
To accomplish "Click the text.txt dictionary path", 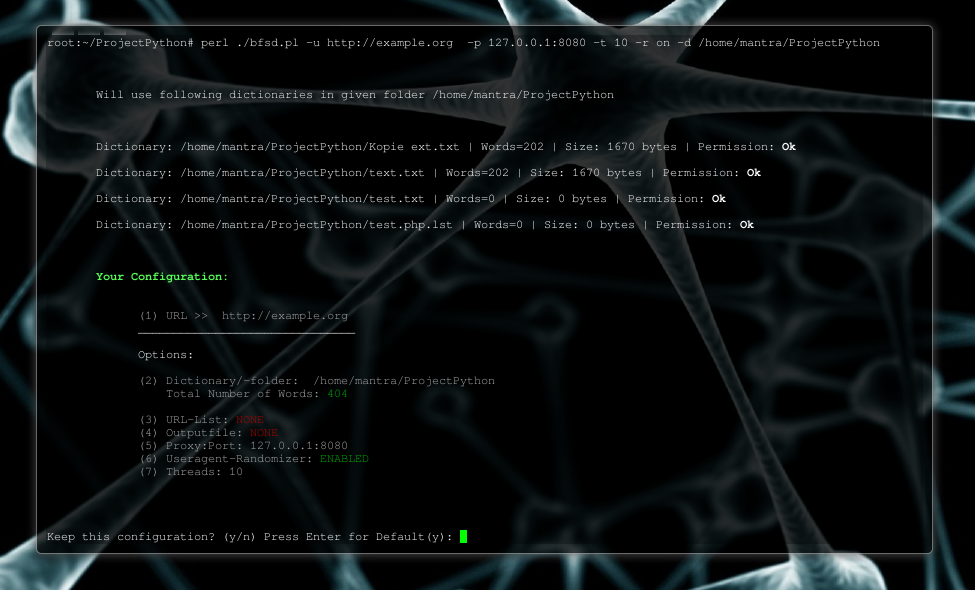I will (302, 173).
